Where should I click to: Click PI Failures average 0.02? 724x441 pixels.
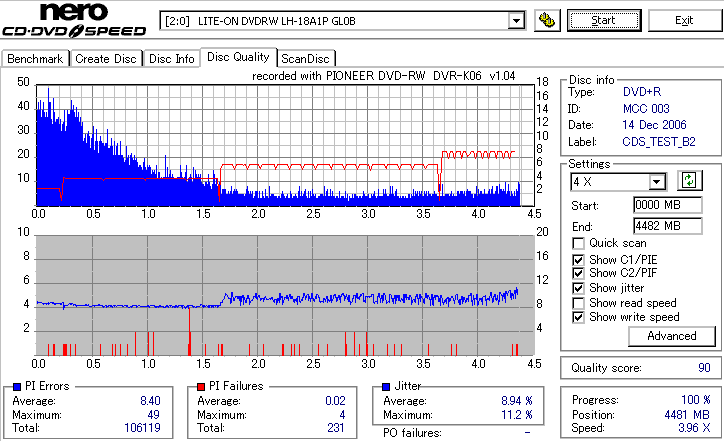click(335, 401)
